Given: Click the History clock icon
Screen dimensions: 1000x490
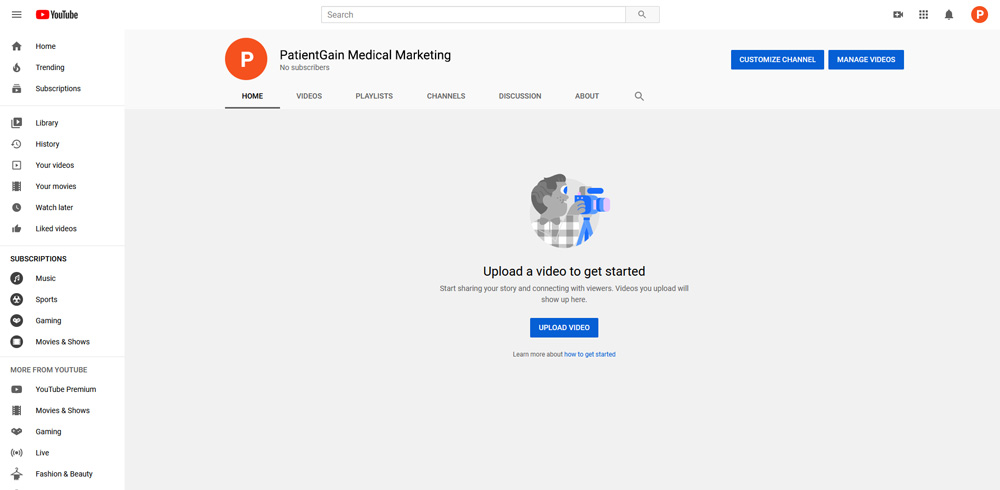Looking at the screenshot, I should [17, 144].
